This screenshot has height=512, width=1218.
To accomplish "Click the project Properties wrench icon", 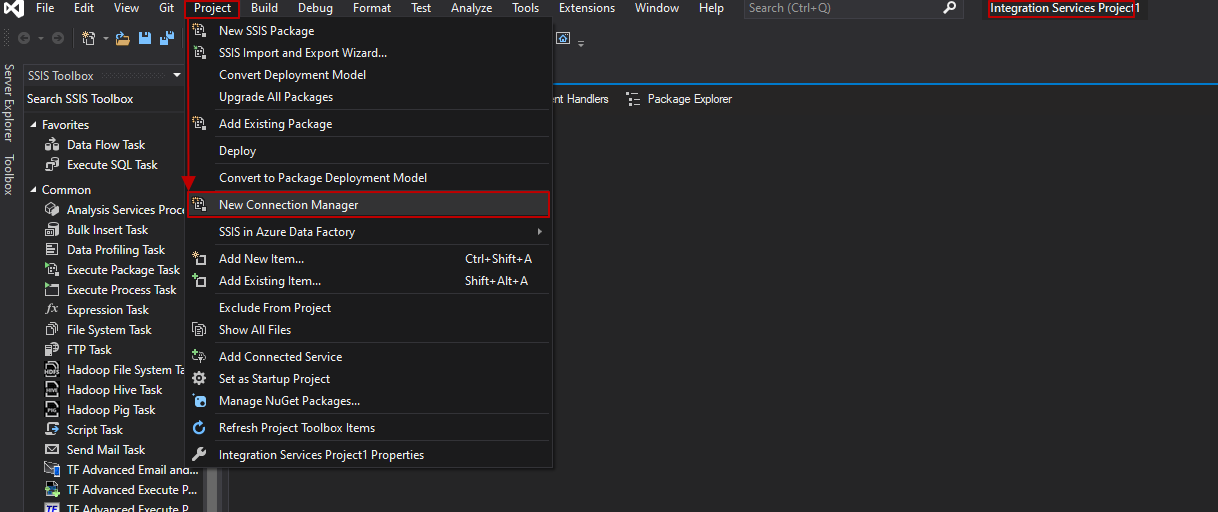I will click(198, 455).
